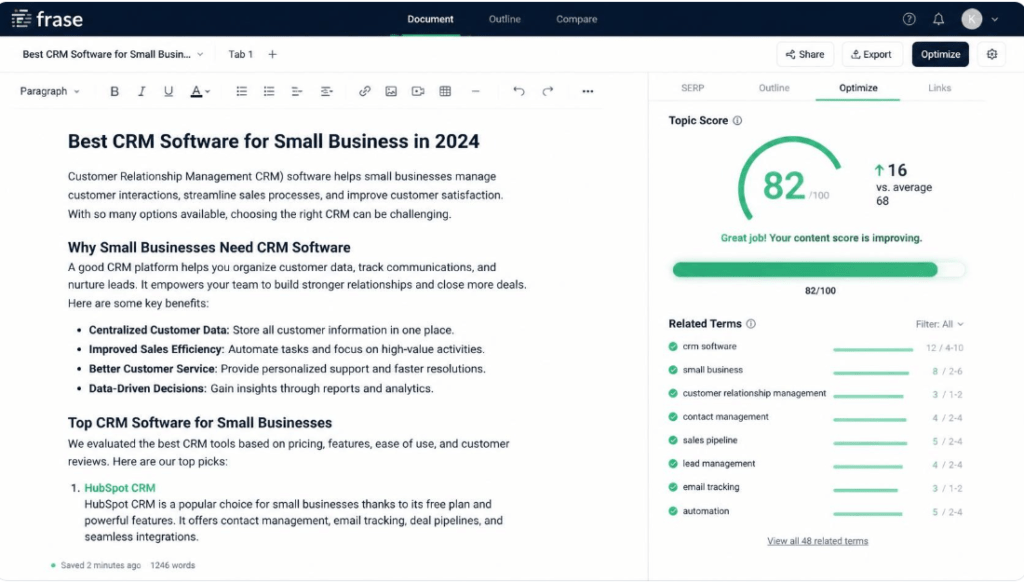Image resolution: width=1024 pixels, height=583 pixels.
Task: Select the 'sales pipeline' related term
Action: point(710,441)
